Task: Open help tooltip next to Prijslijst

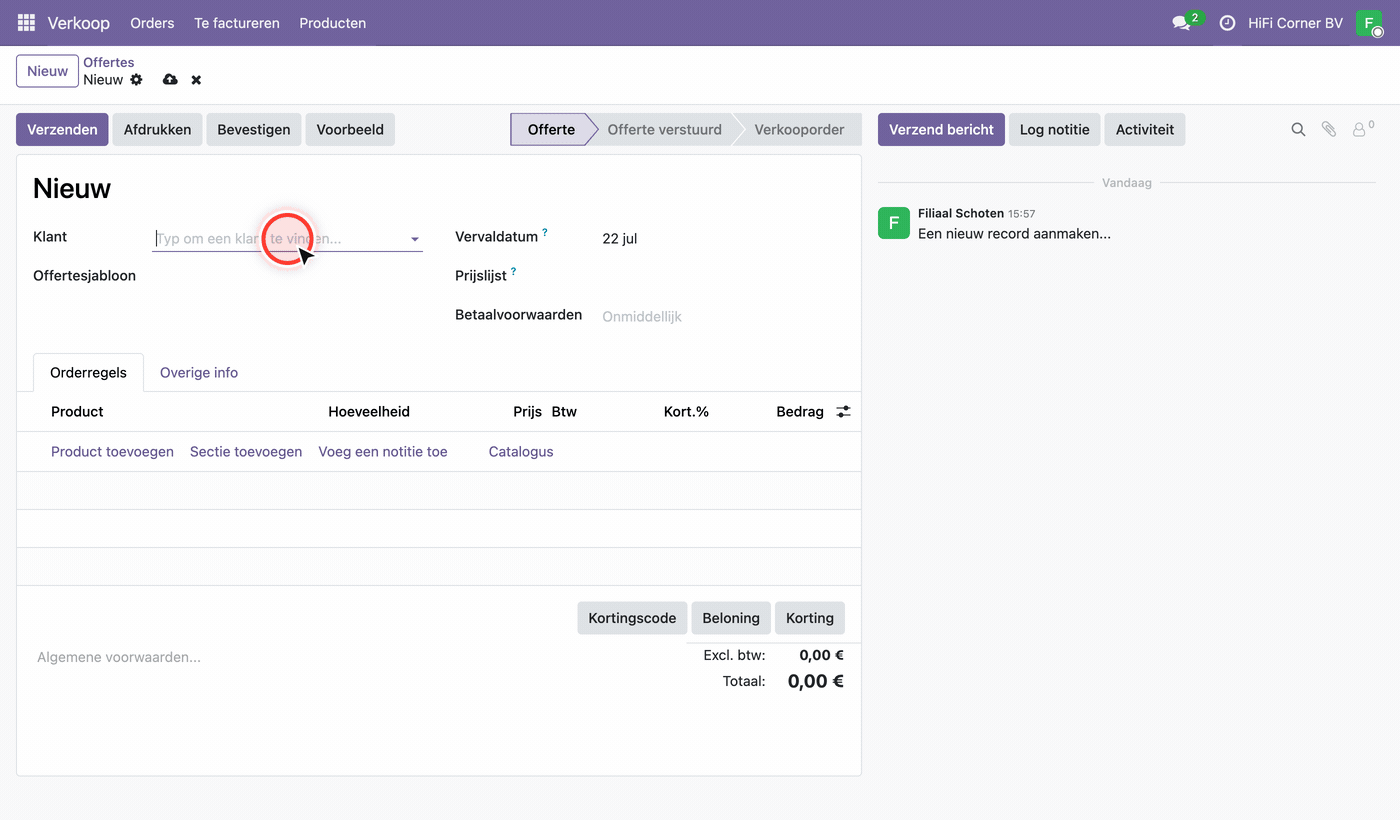Action: 514,271
